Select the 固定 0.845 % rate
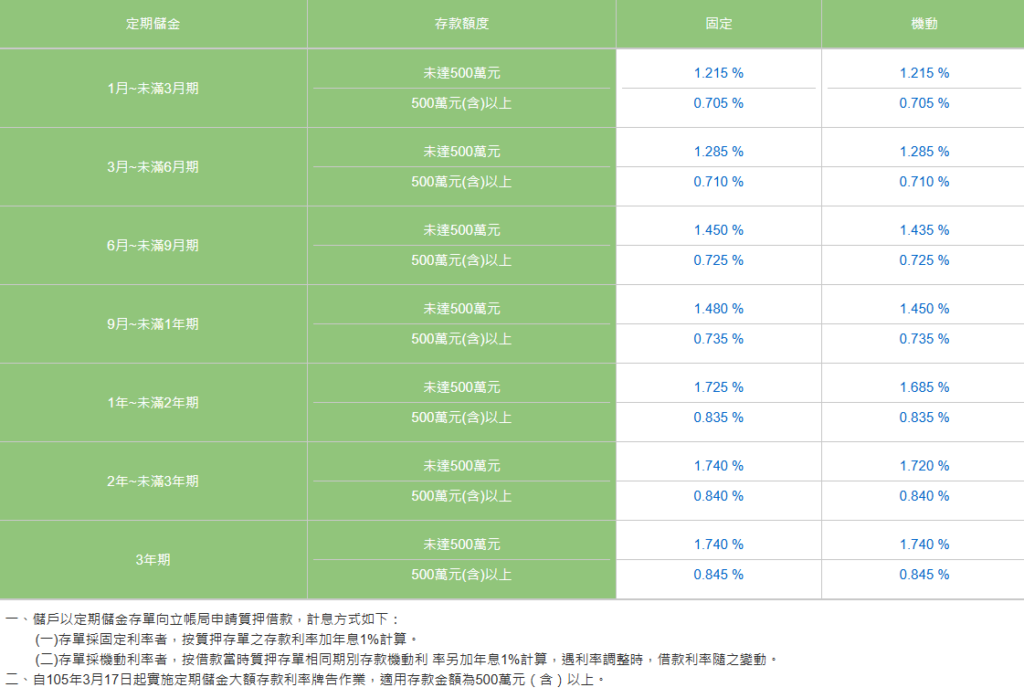This screenshot has height=698, width=1024. coord(718,575)
